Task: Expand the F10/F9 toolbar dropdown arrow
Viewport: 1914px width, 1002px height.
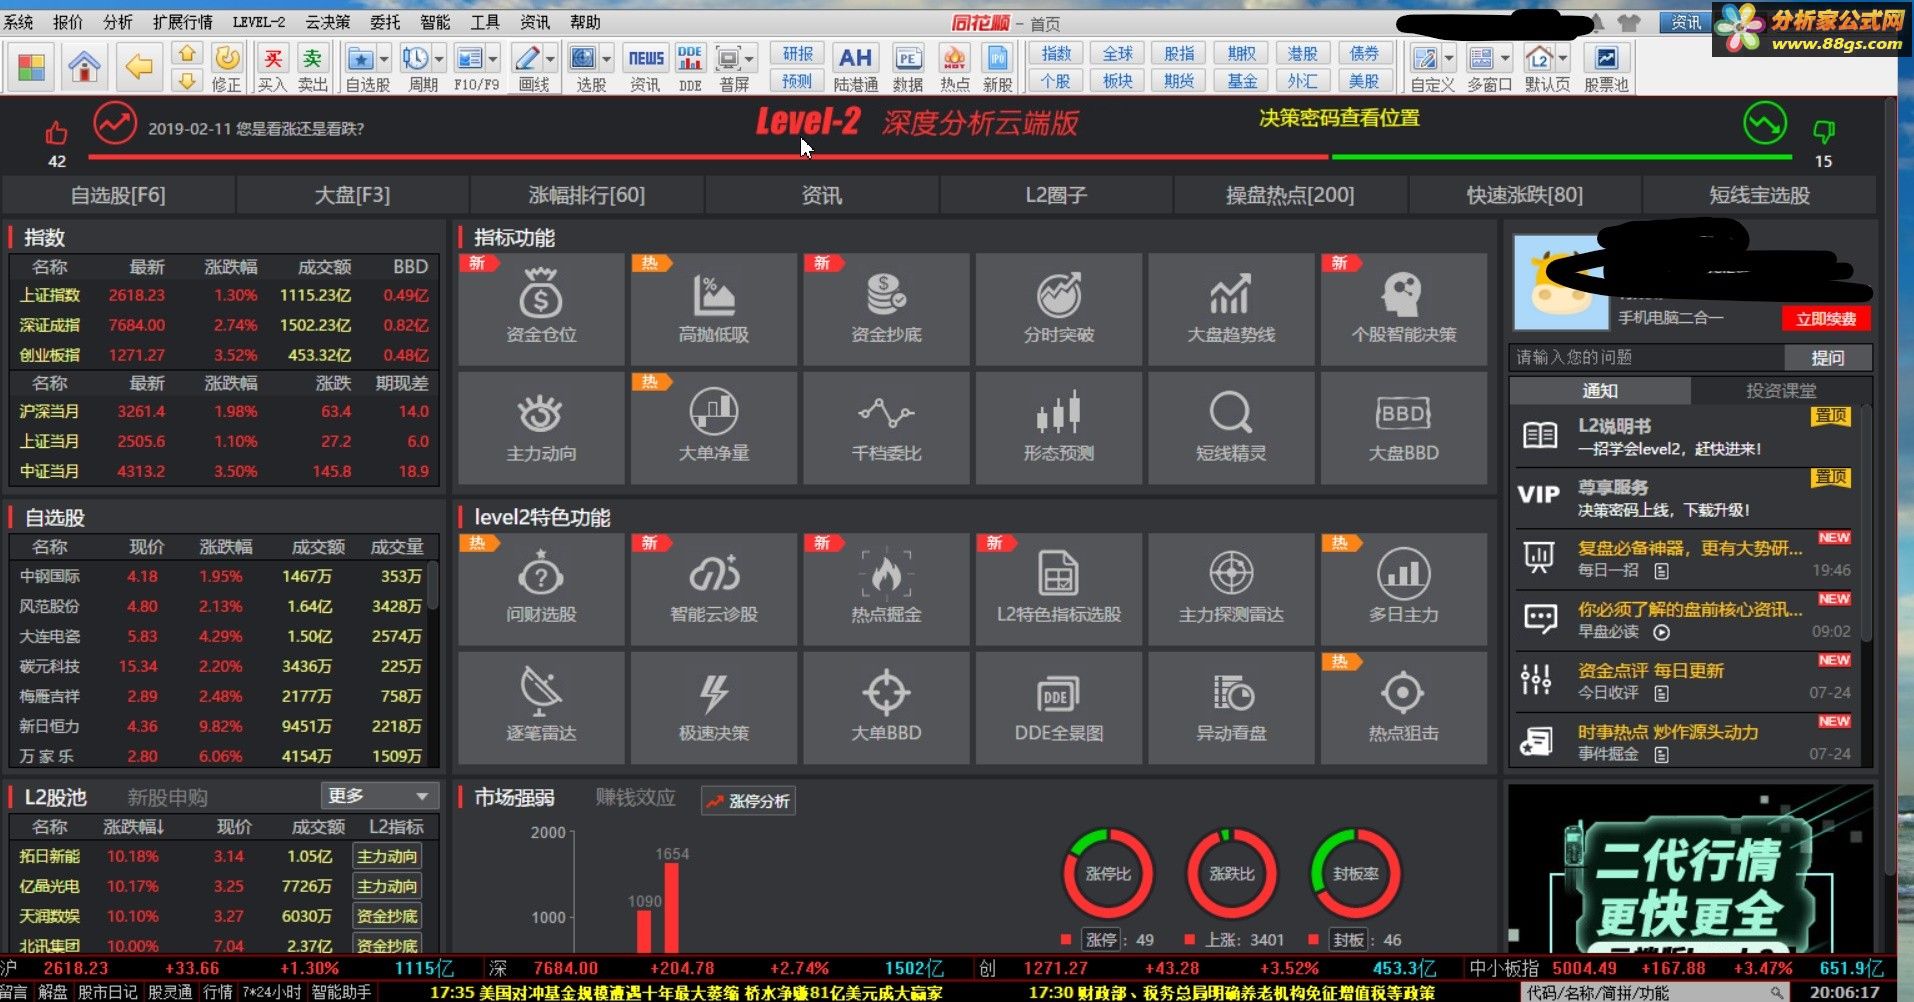Action: tap(493, 59)
